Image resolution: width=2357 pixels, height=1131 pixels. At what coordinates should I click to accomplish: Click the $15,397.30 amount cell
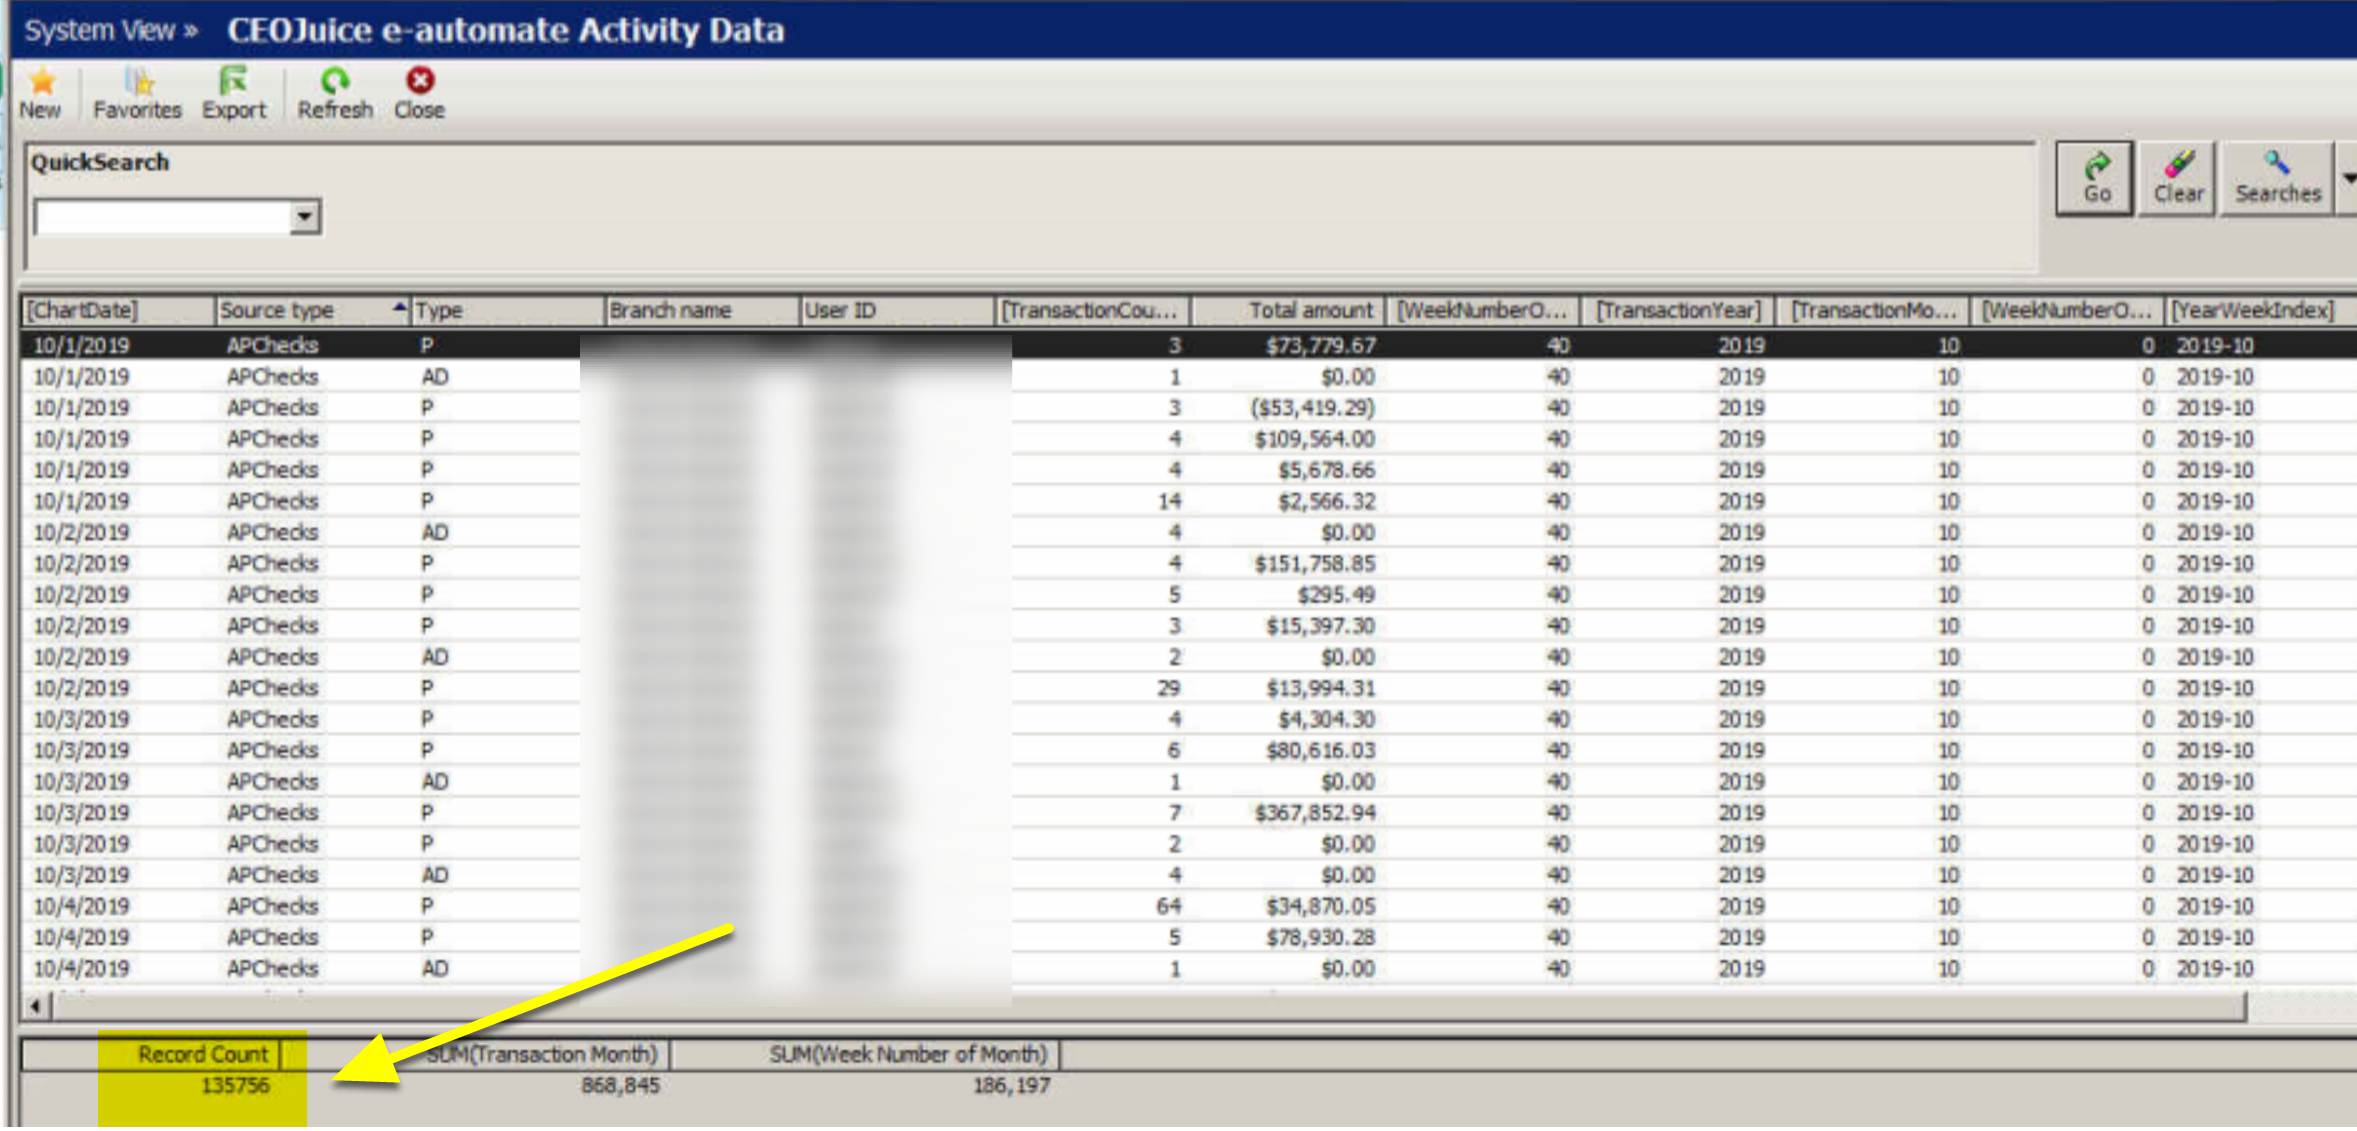point(1320,626)
